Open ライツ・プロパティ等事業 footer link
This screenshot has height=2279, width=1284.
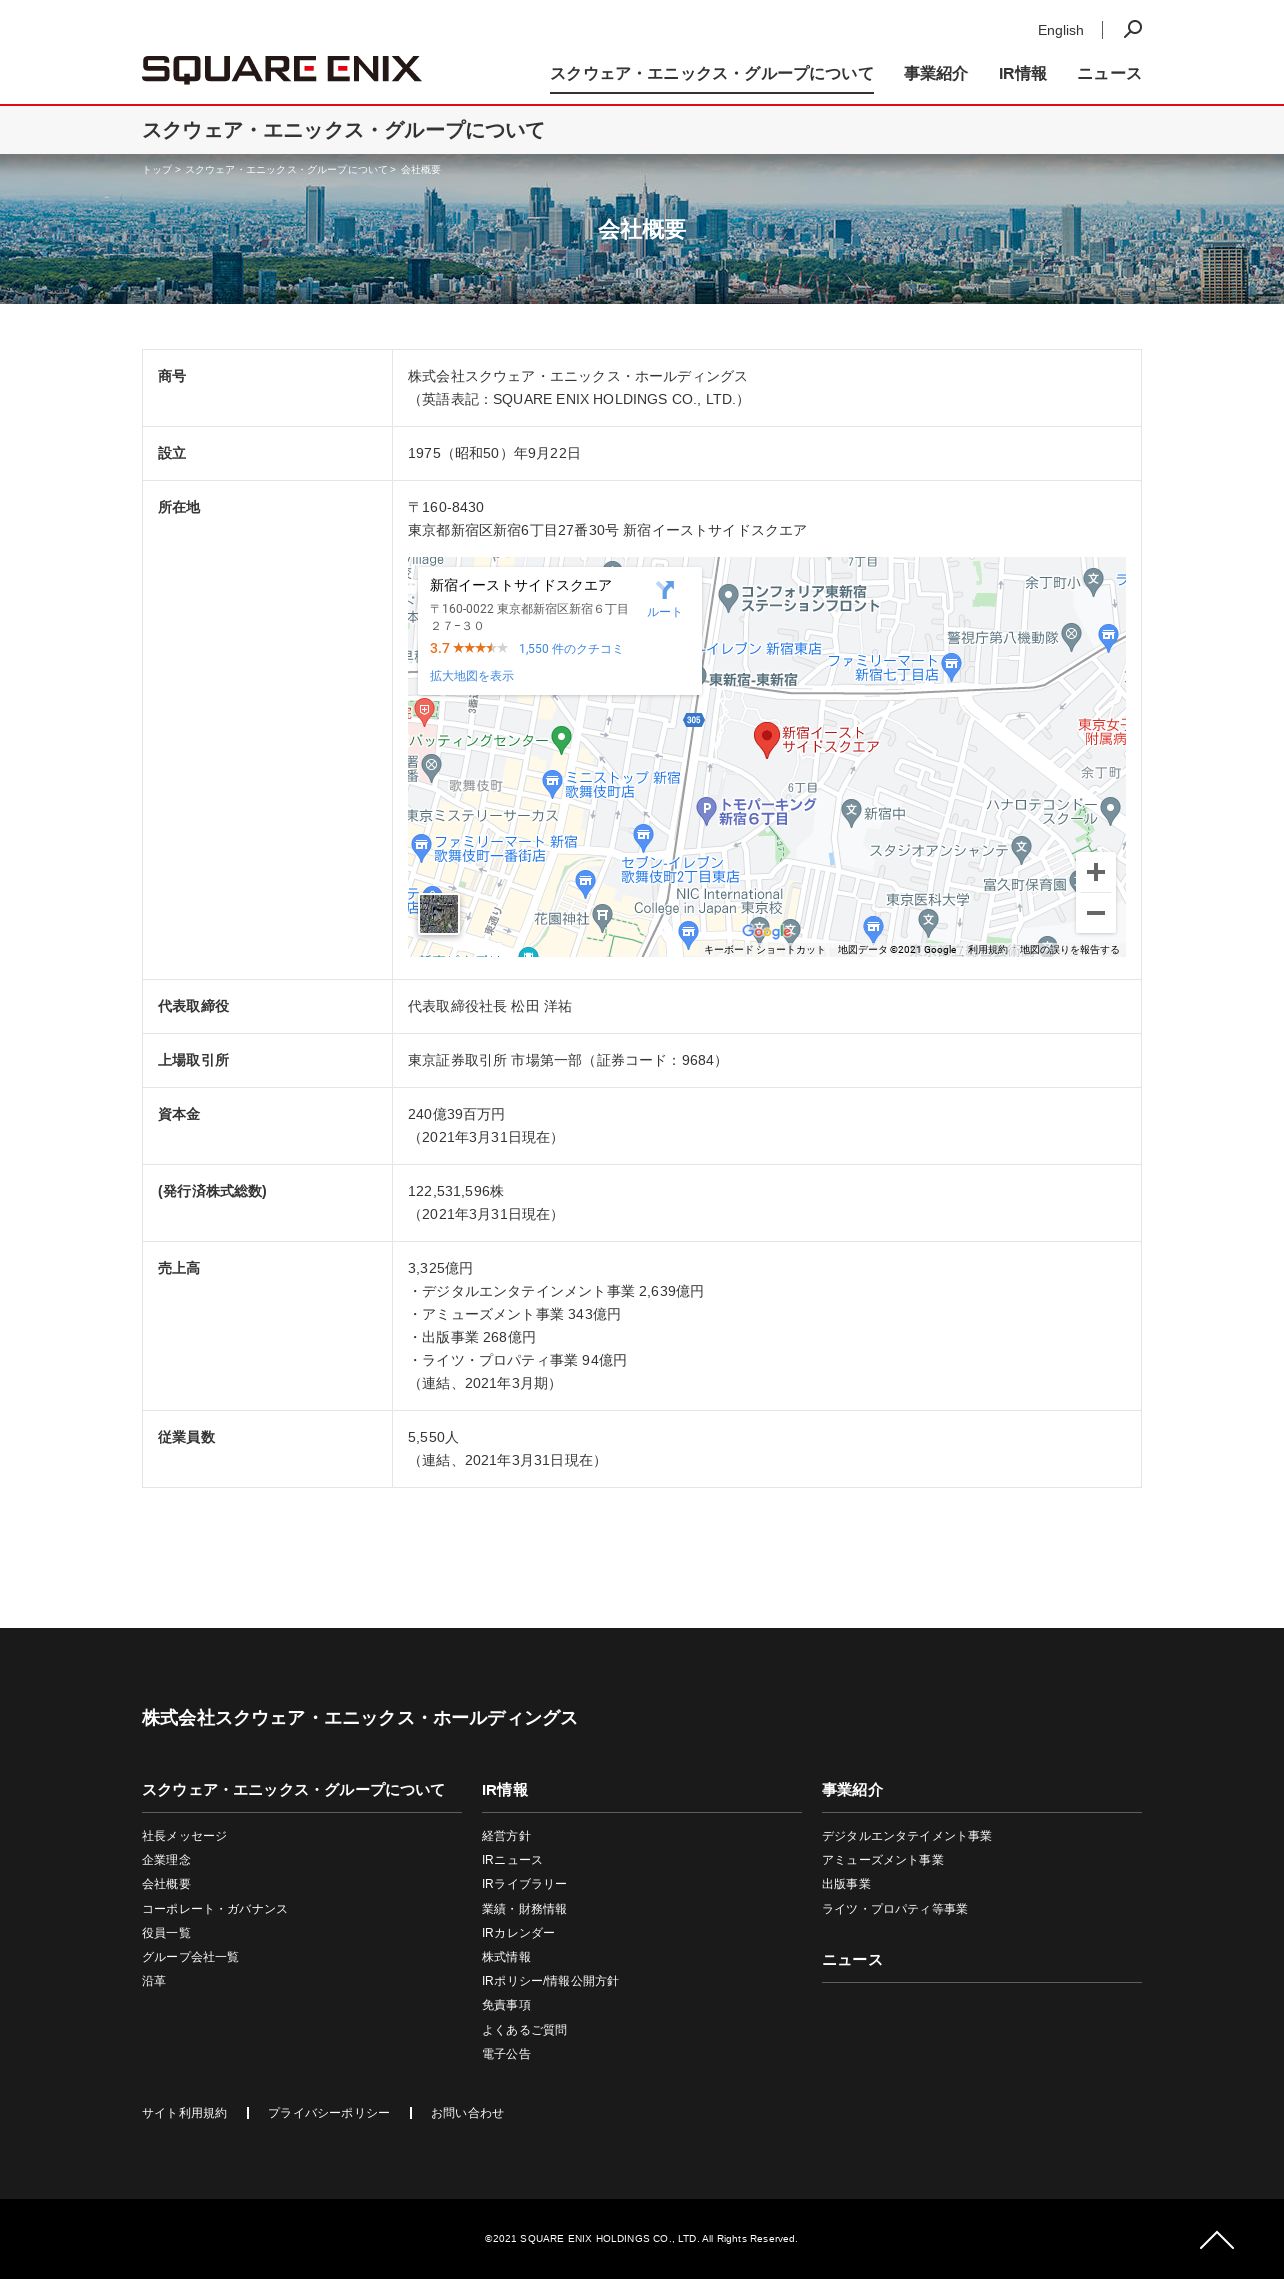tap(895, 1909)
